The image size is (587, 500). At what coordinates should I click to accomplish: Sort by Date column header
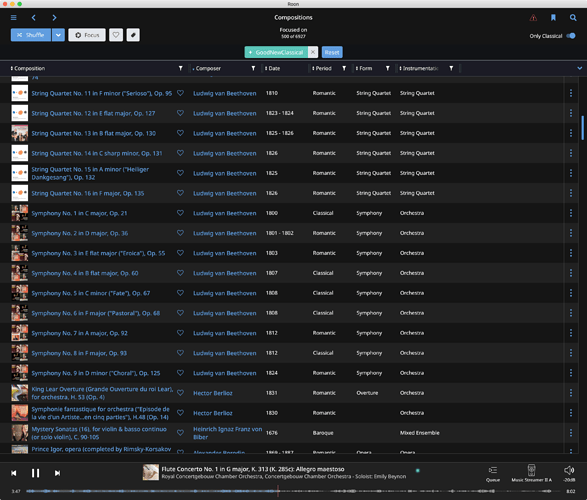point(273,68)
